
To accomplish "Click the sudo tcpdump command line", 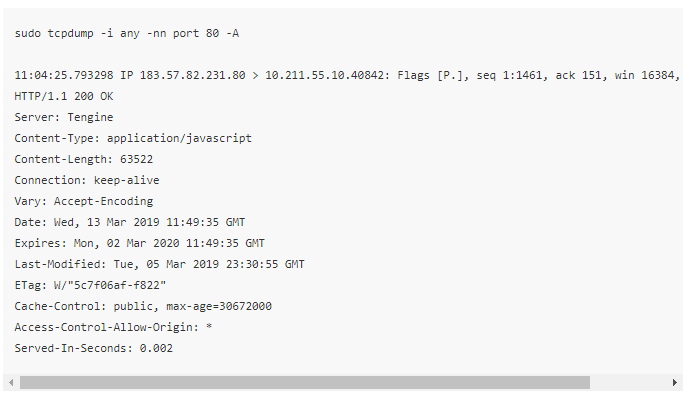I will (127, 34).
